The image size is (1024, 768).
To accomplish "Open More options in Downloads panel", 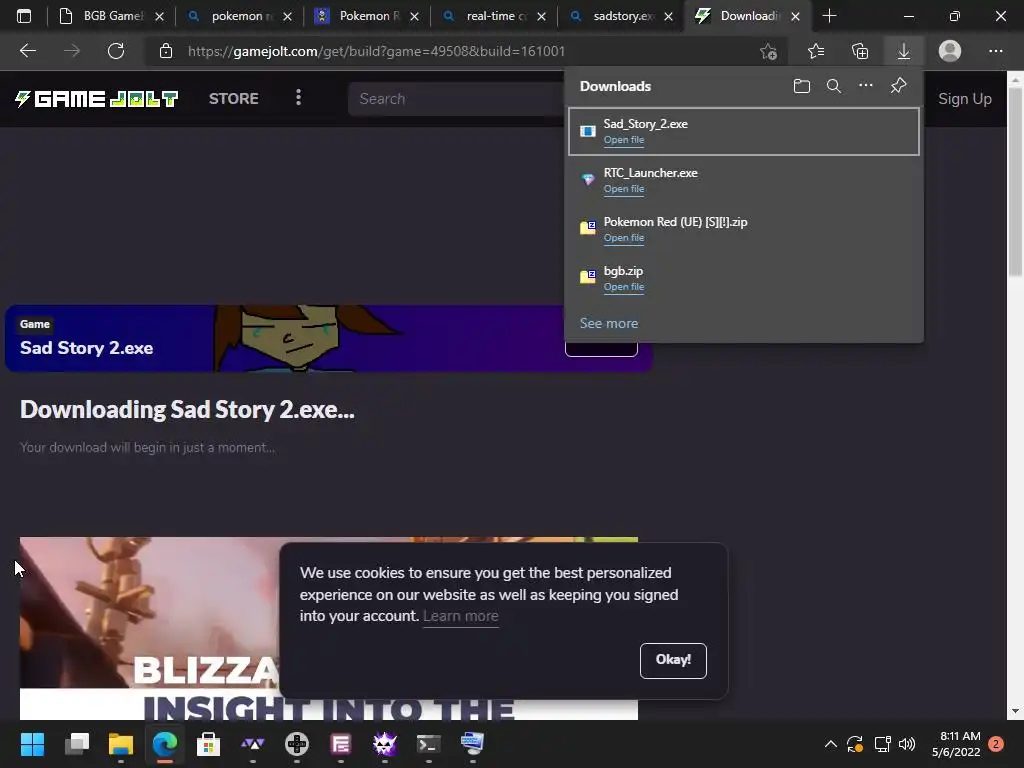I will (x=865, y=86).
